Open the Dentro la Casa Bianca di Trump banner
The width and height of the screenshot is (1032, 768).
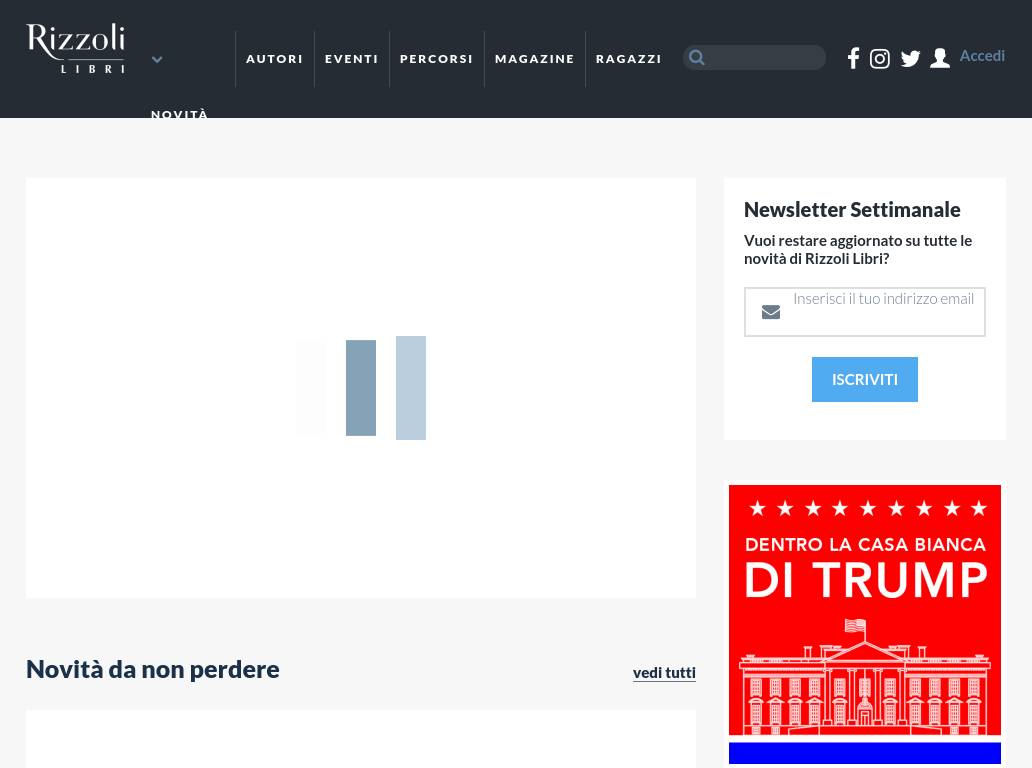(865, 622)
